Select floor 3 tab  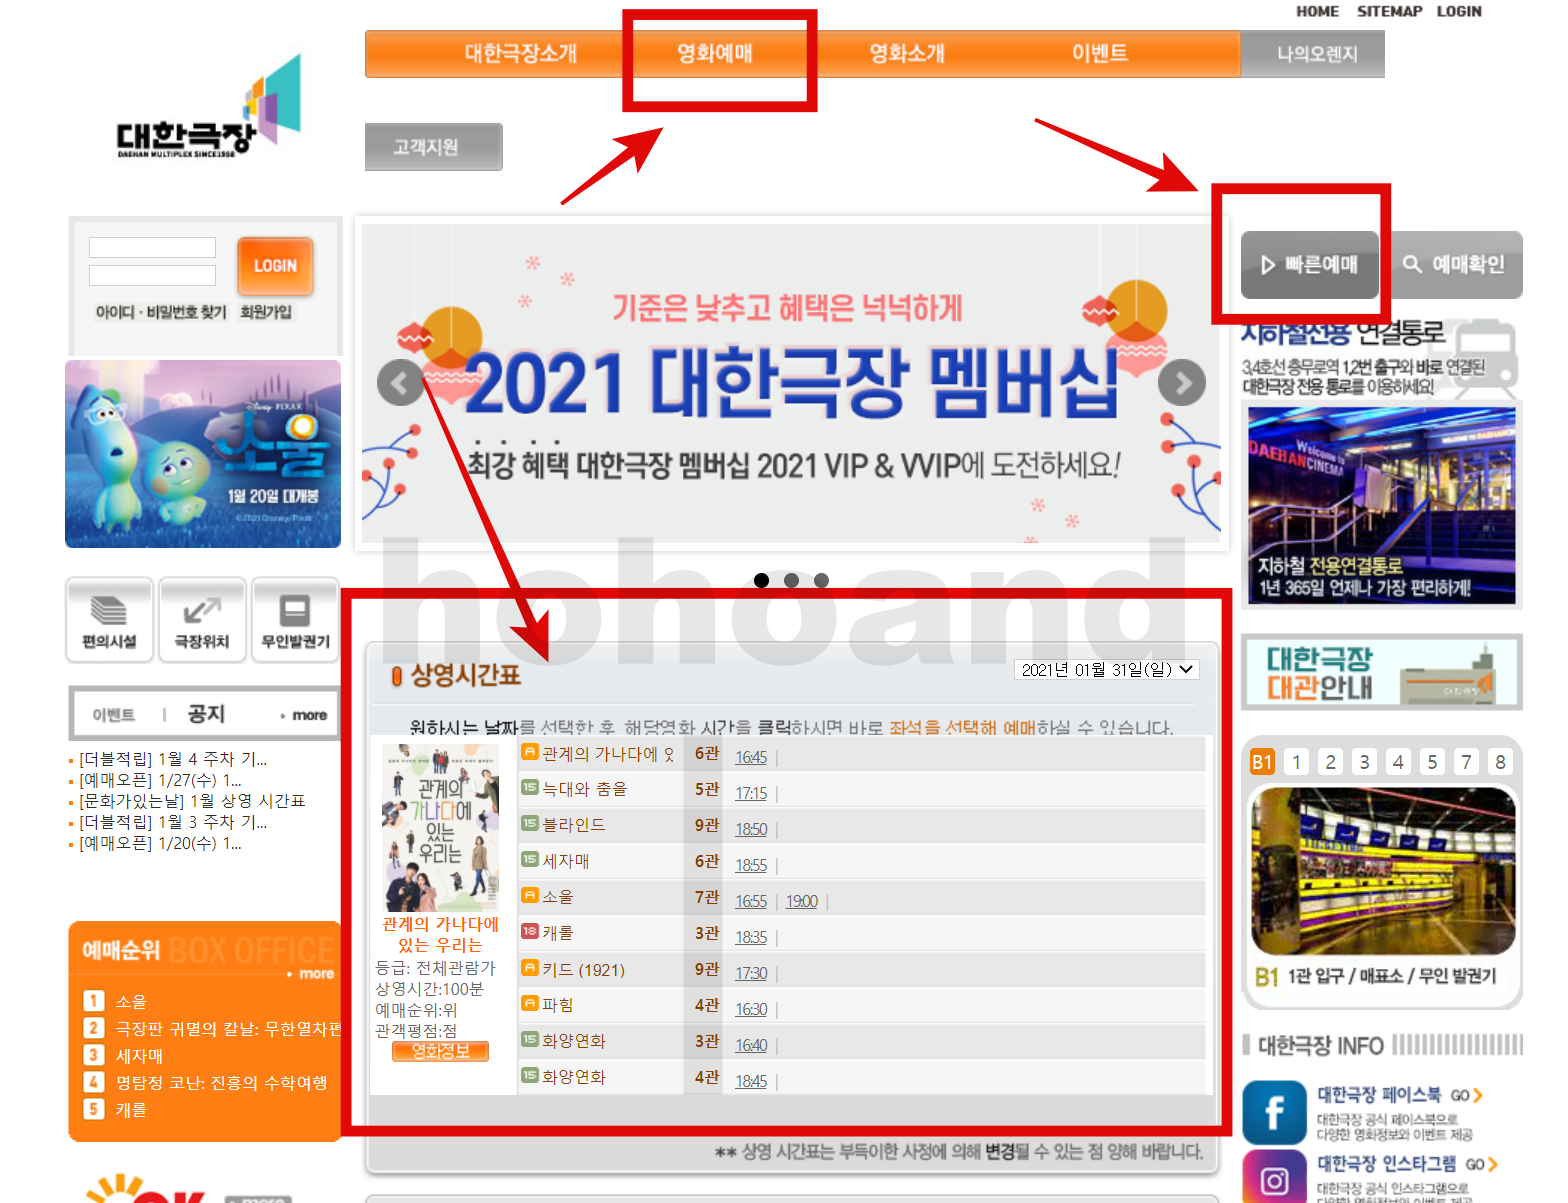[x=1365, y=763]
